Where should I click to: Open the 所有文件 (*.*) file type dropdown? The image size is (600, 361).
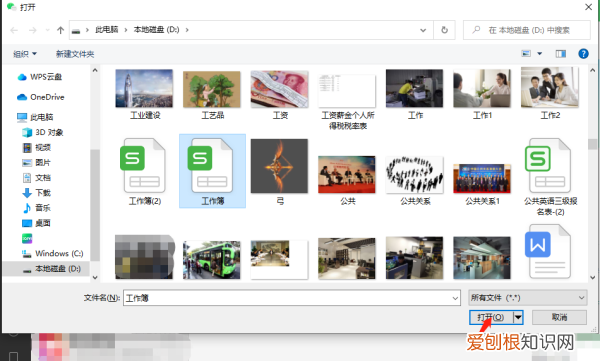tap(528, 298)
